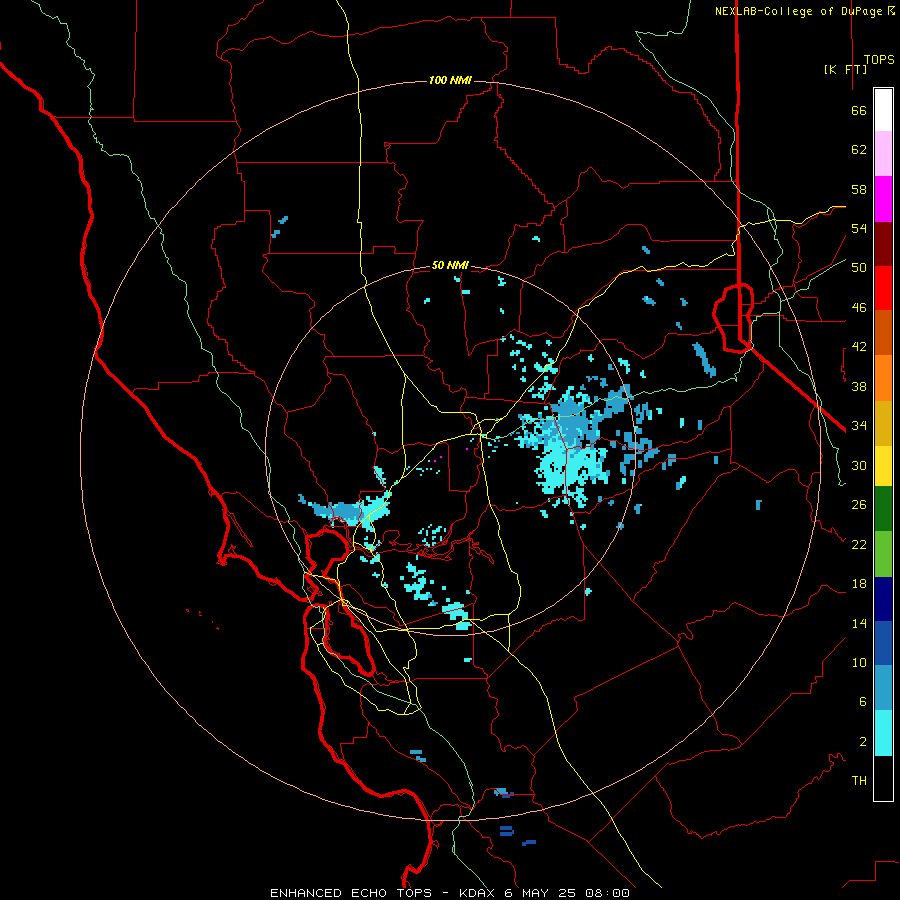Click the legend value '54'

(x=859, y=228)
